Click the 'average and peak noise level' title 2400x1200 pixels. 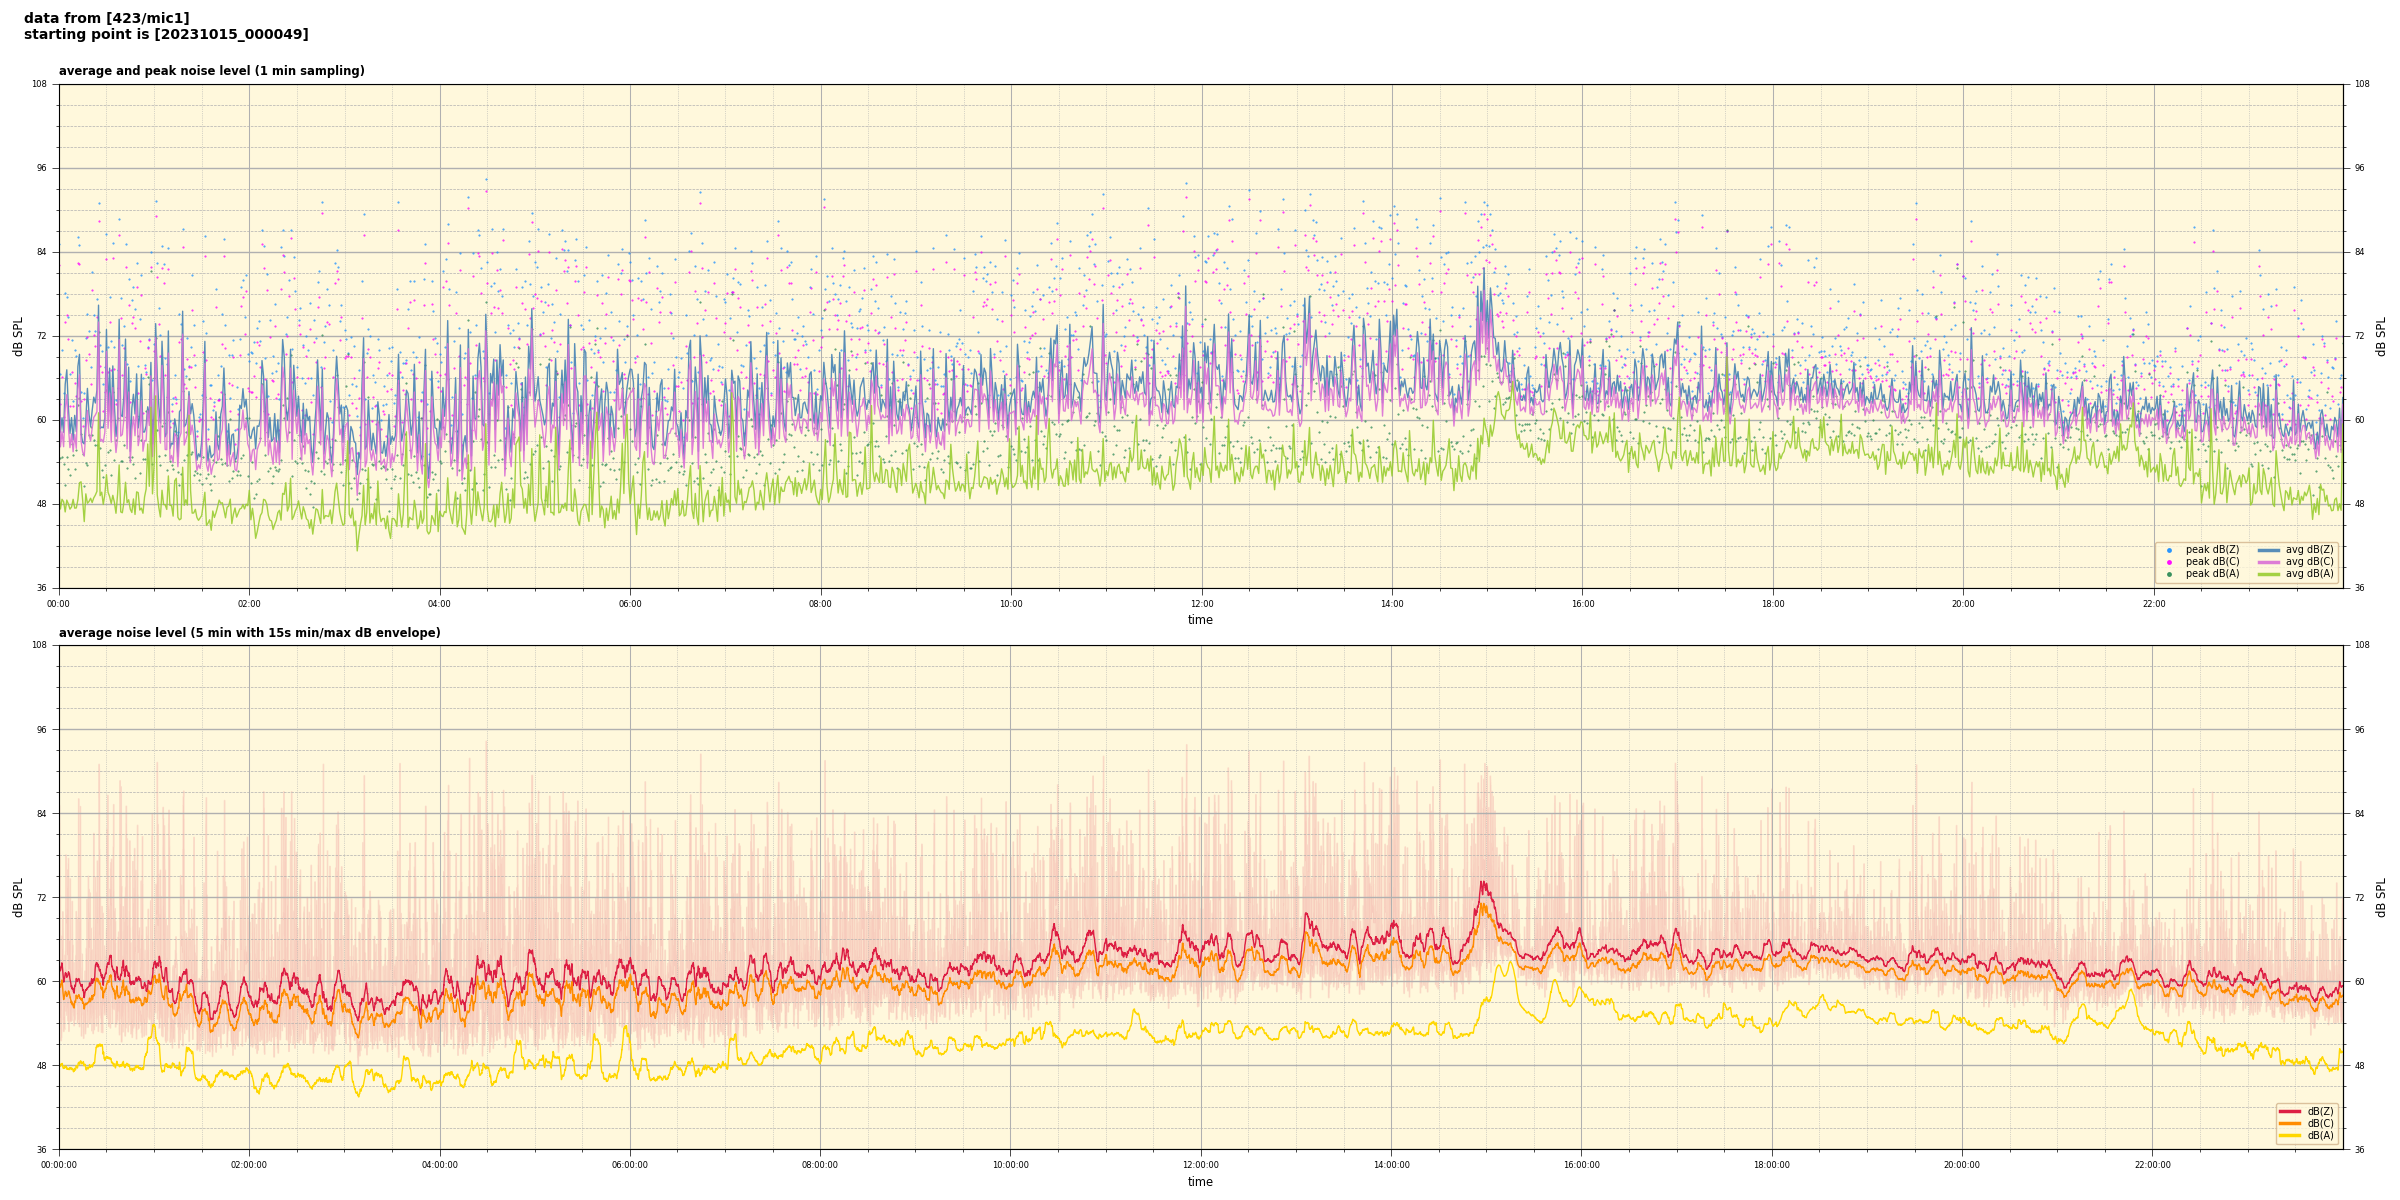[x=211, y=71]
